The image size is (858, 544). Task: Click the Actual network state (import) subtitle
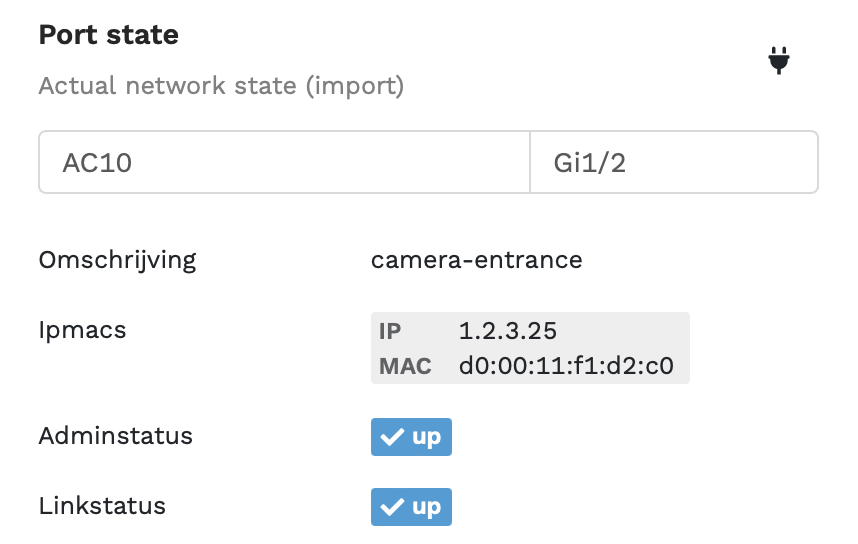(x=221, y=86)
